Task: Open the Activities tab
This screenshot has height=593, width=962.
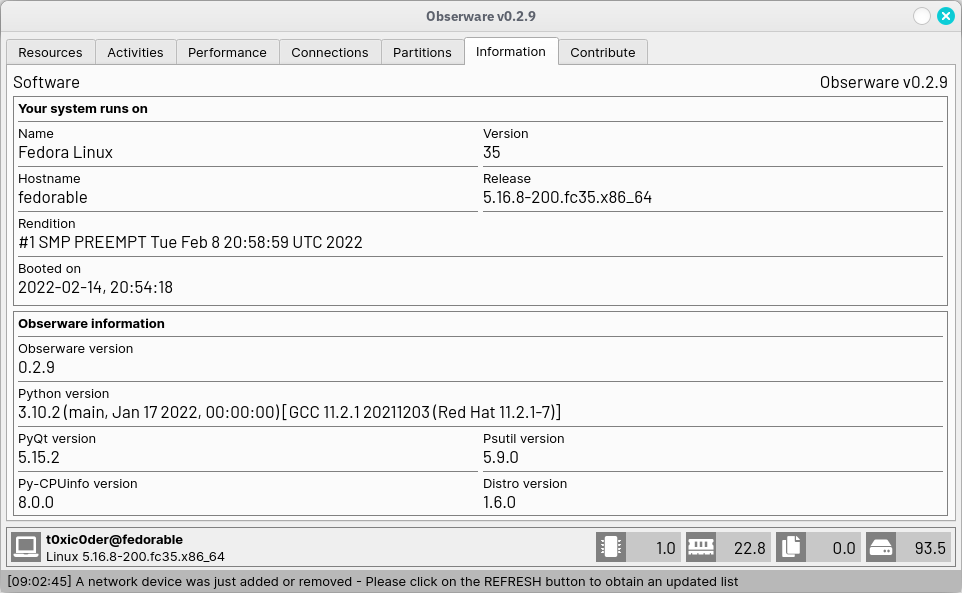Action: click(135, 53)
